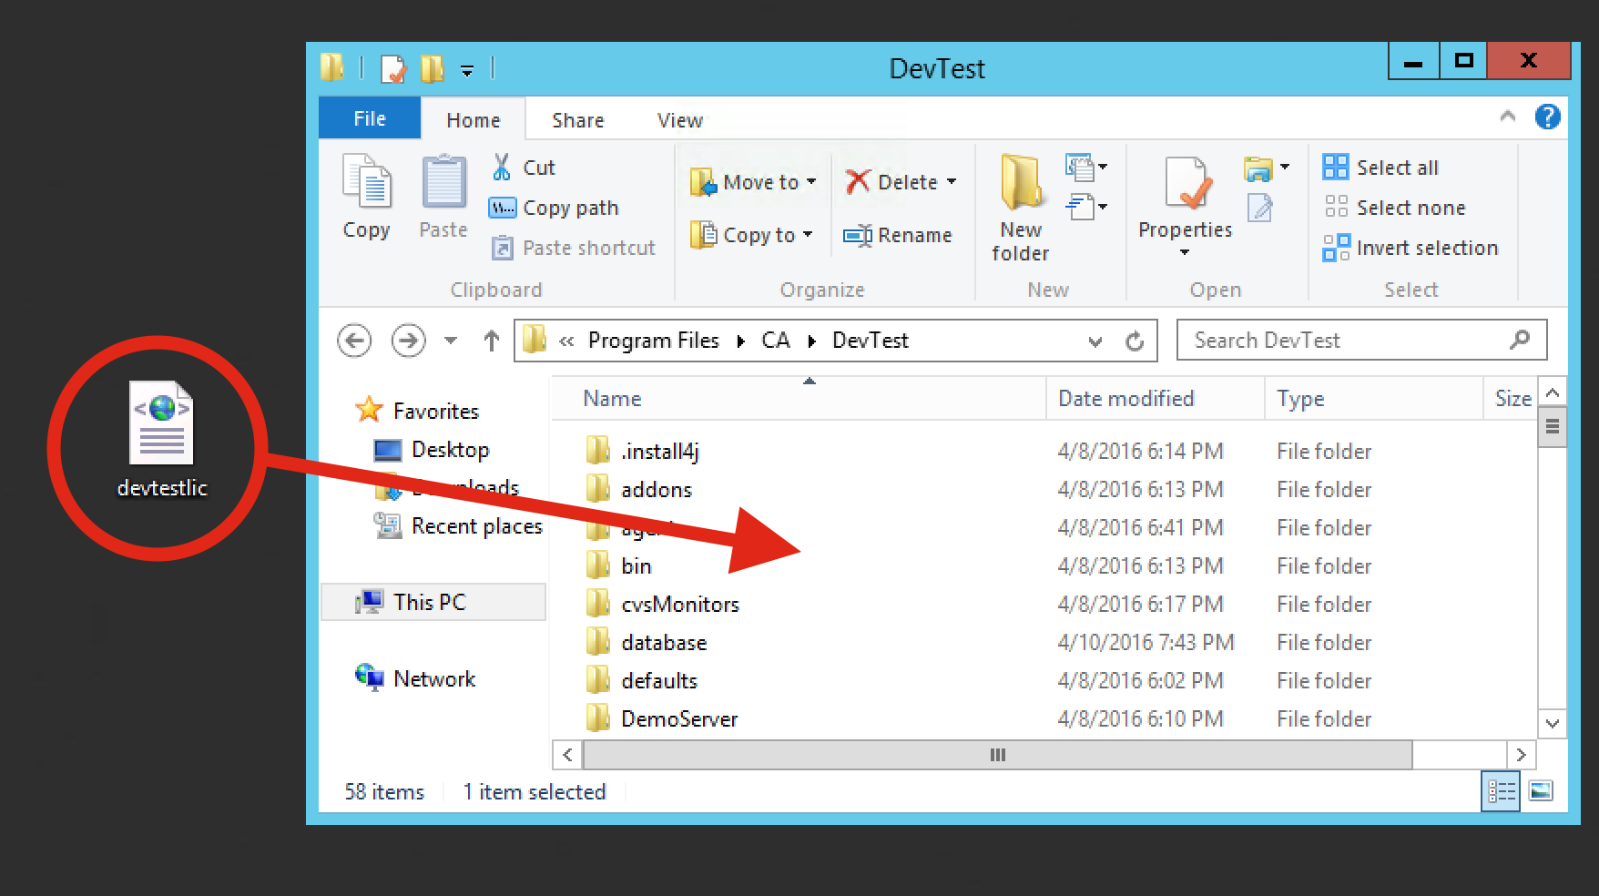
Task: Click the Search DevTest field
Action: (1361, 340)
